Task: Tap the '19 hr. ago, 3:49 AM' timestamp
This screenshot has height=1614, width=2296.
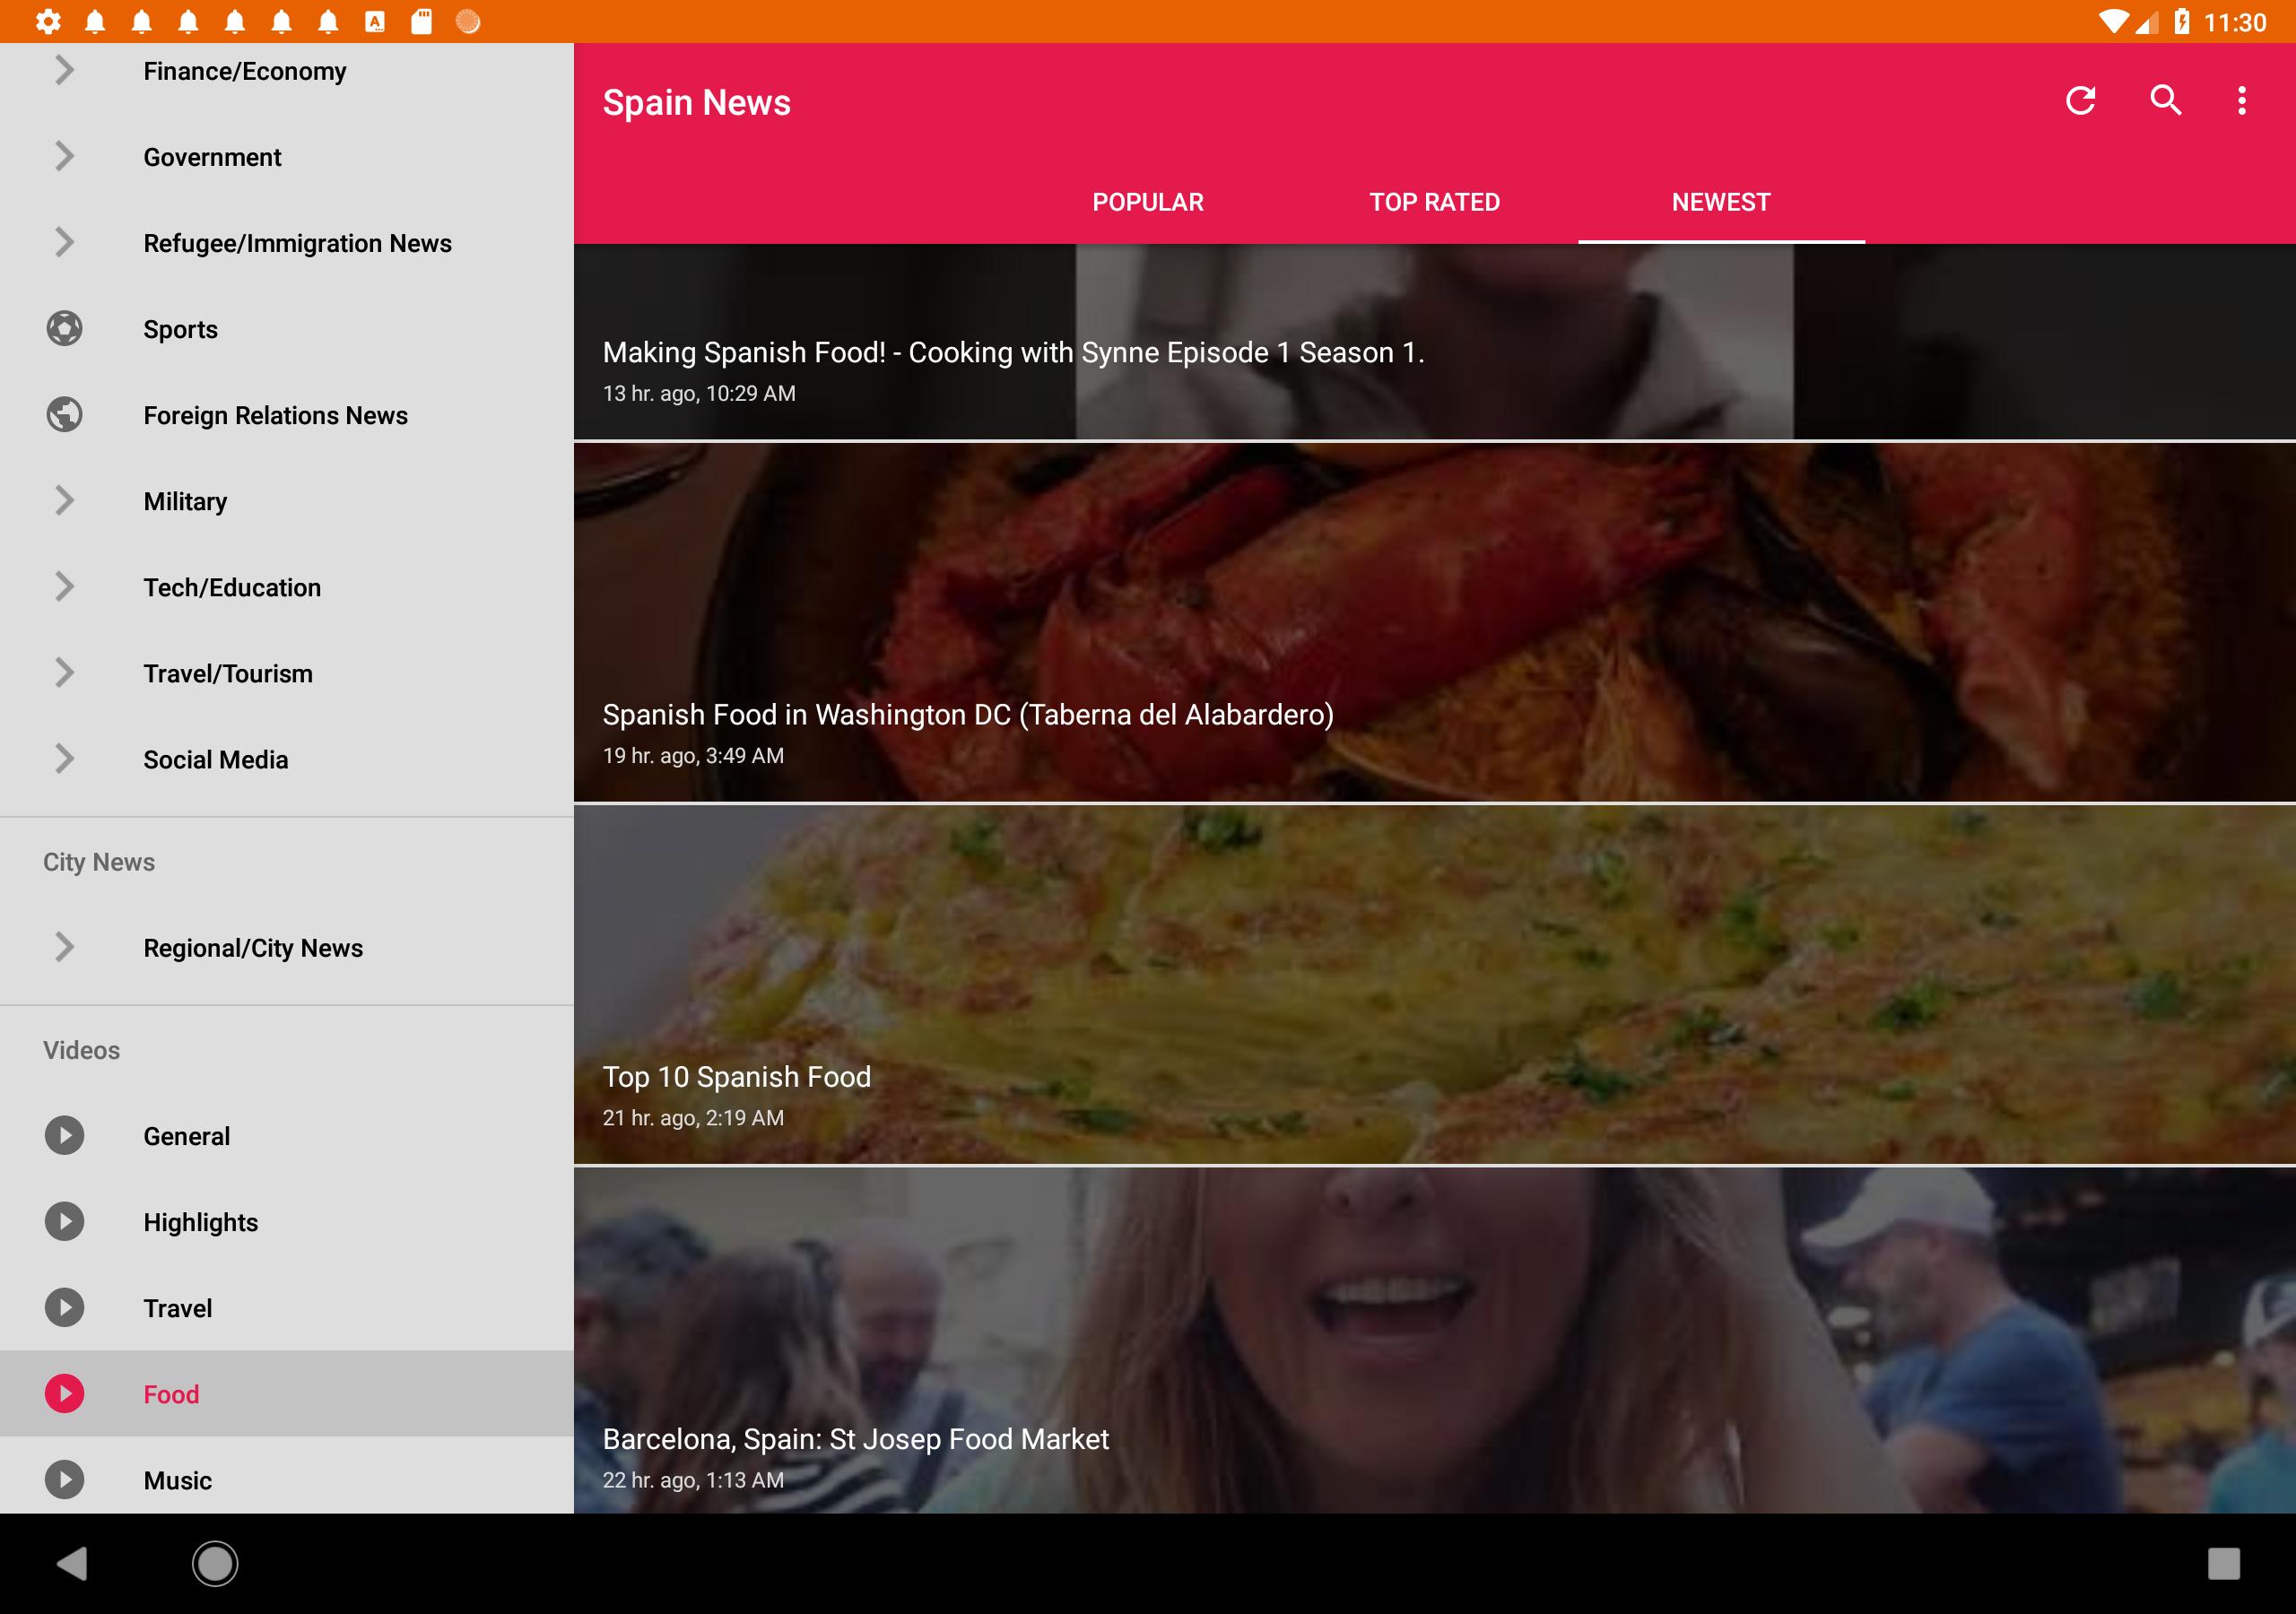Action: tap(693, 756)
